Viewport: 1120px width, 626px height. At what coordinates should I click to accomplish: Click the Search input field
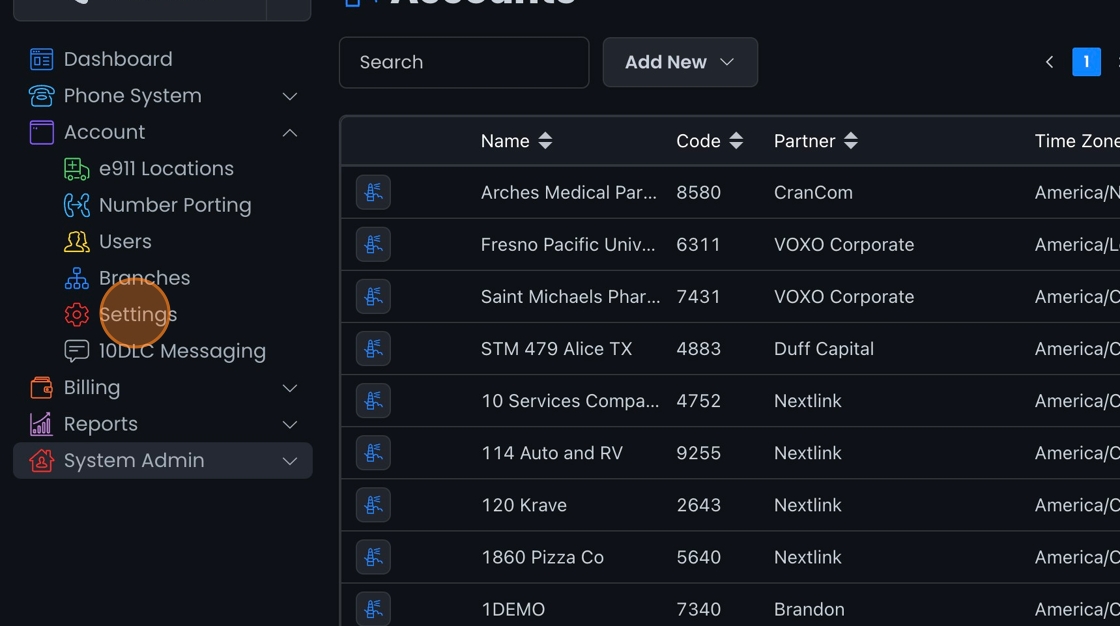(464, 62)
